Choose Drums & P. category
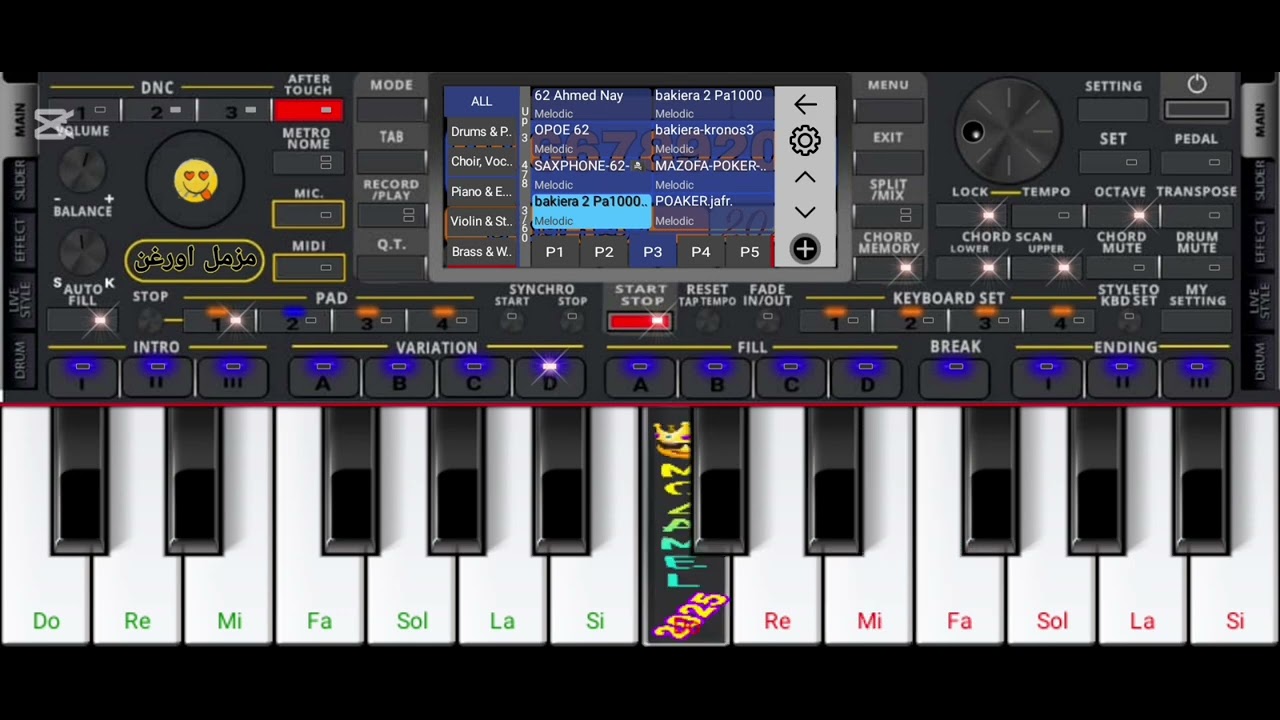This screenshot has width=1280, height=720. 481,131
